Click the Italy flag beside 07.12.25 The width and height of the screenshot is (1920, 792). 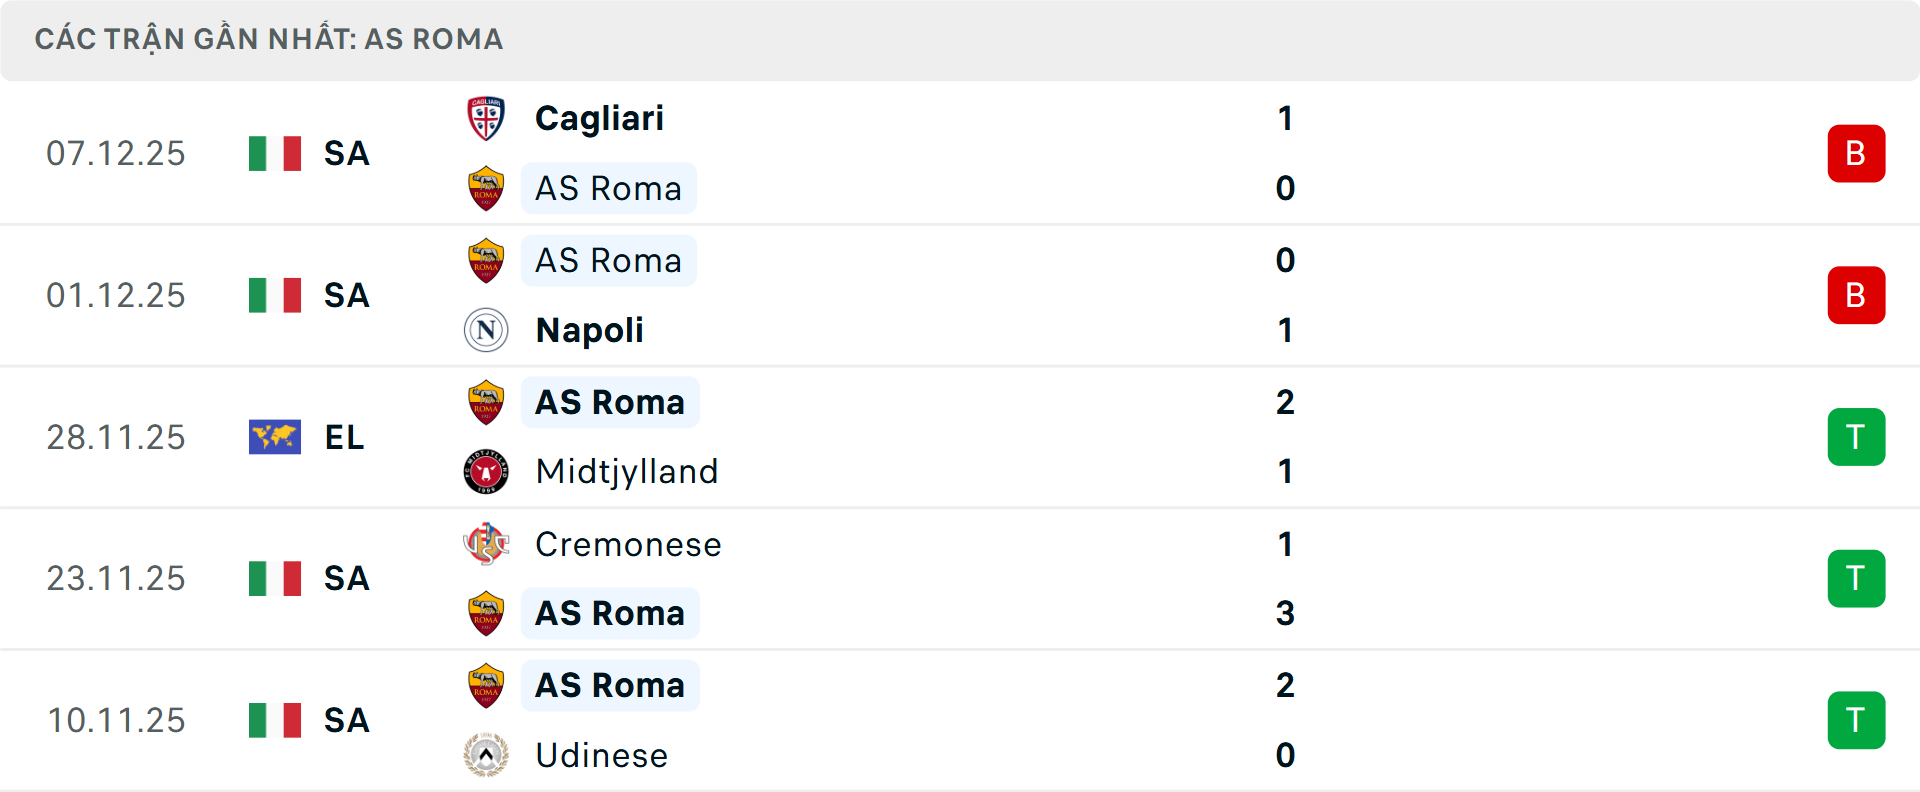(x=276, y=153)
